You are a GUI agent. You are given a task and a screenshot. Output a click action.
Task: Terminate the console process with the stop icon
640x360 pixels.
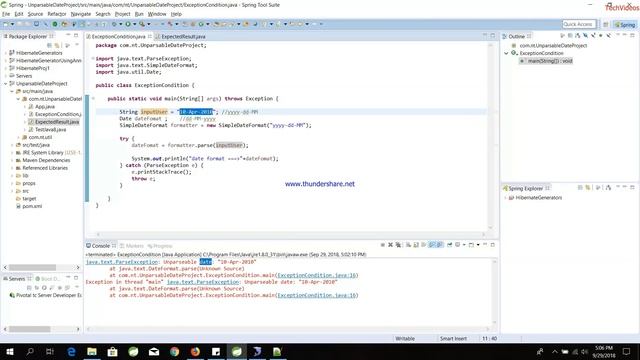[x=383, y=245]
